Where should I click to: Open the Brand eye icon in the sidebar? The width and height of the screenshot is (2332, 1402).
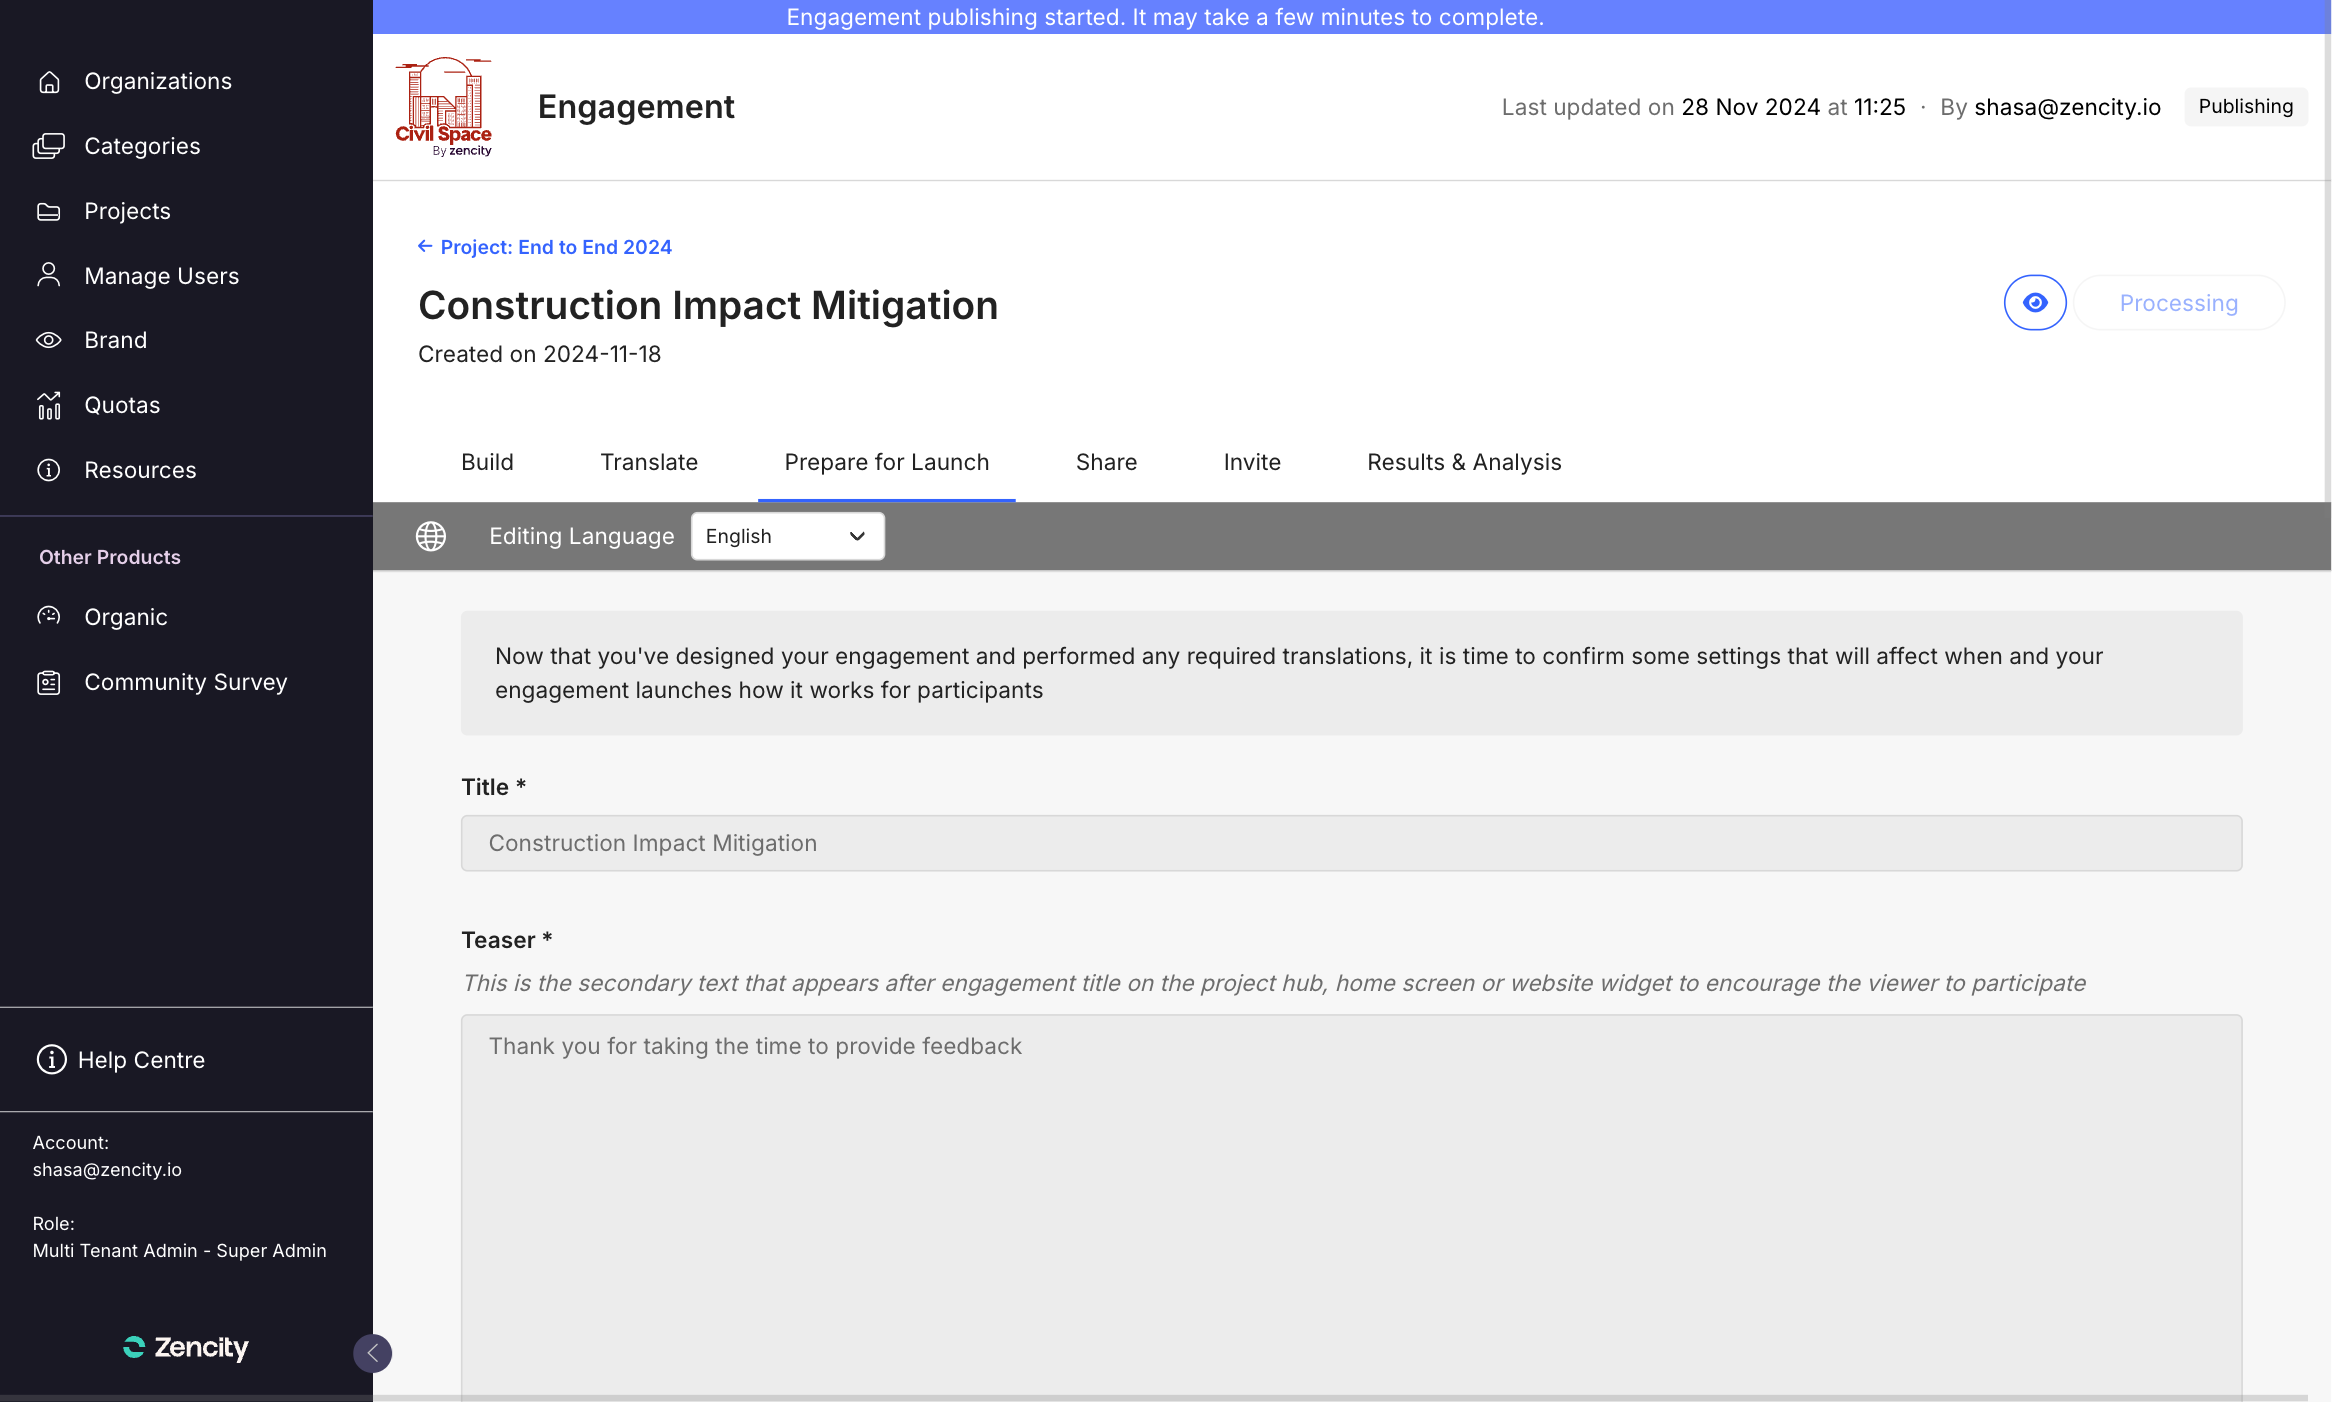pyautogui.click(x=49, y=340)
